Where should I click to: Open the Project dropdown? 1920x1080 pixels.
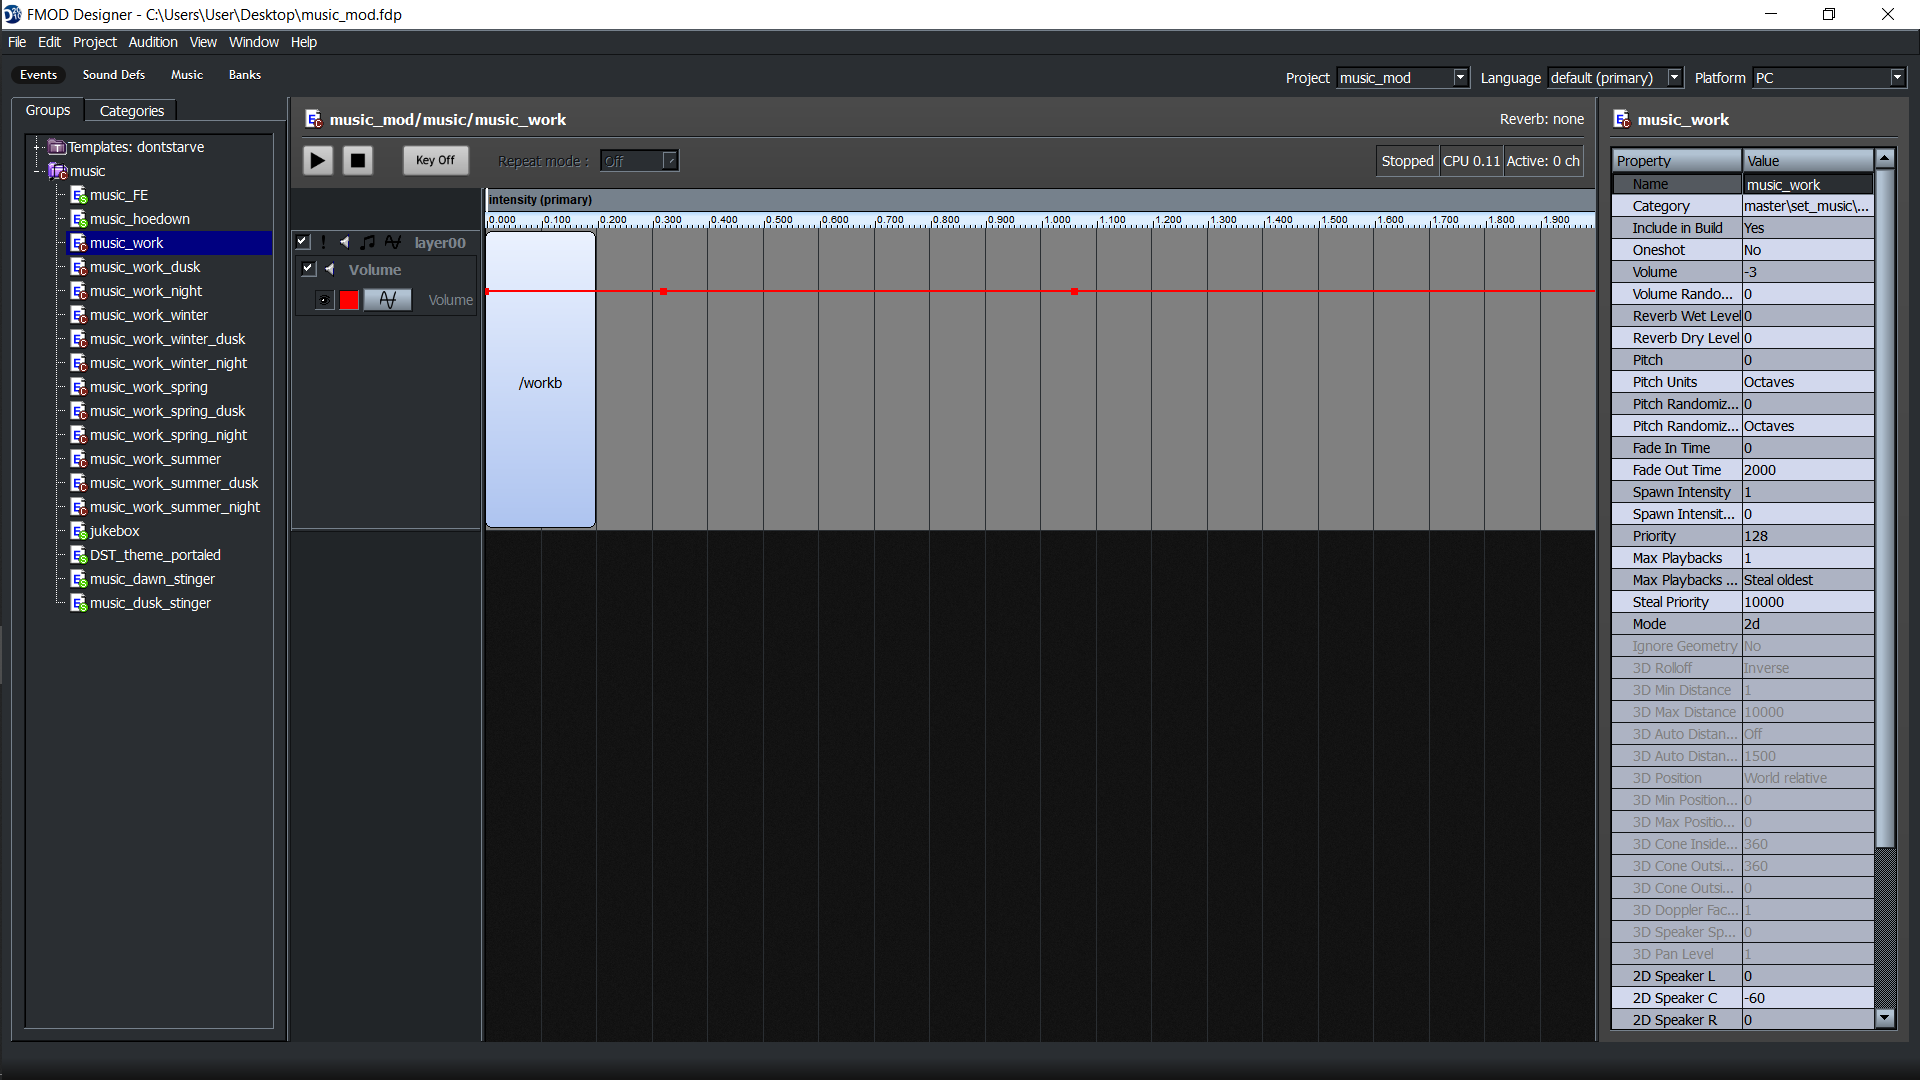tap(1460, 78)
